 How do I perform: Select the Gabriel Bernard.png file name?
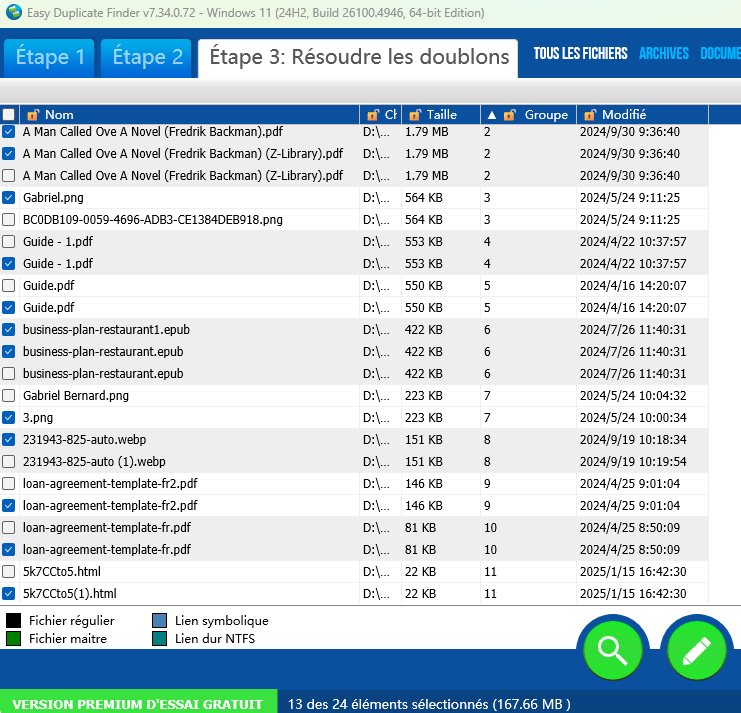[x=76, y=395]
